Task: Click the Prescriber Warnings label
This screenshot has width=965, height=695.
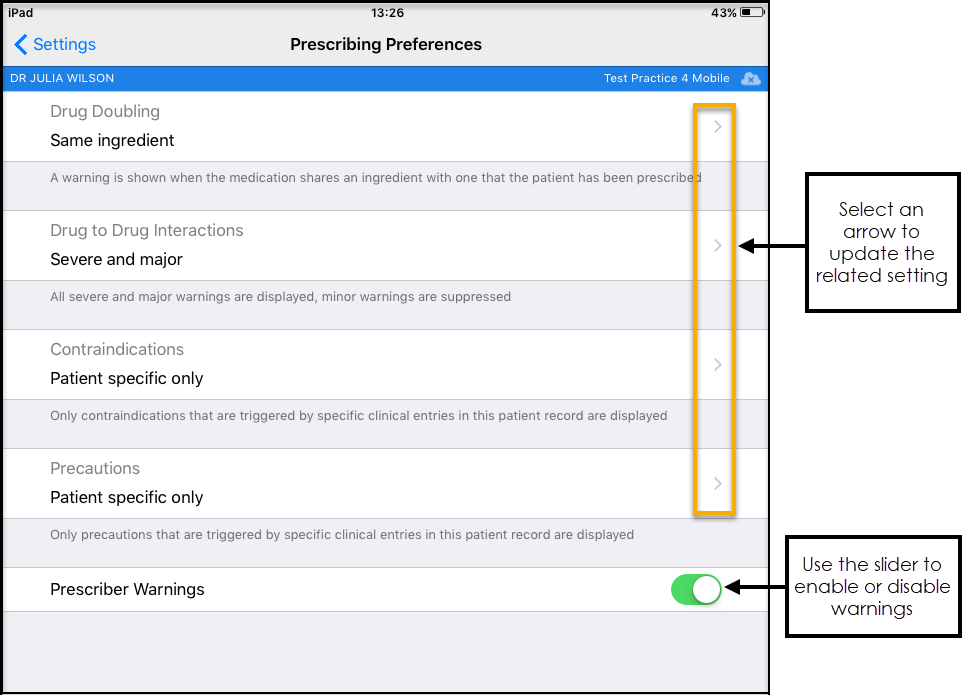Action: 127,589
